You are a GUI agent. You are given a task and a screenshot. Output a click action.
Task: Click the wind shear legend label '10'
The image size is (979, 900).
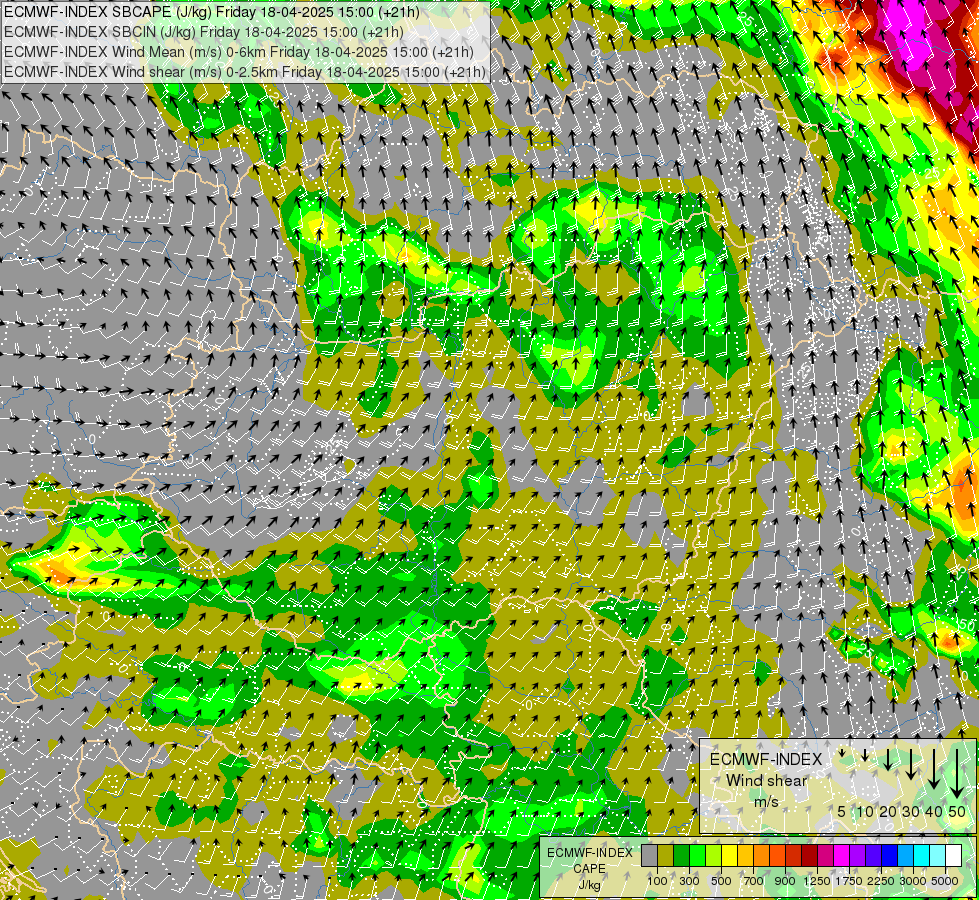[x=865, y=811]
